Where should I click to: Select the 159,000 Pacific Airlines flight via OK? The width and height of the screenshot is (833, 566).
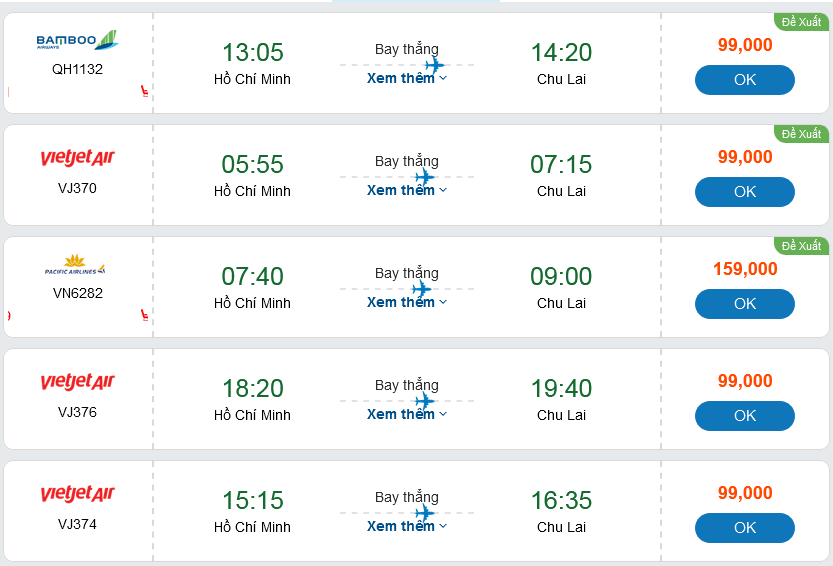coord(745,304)
